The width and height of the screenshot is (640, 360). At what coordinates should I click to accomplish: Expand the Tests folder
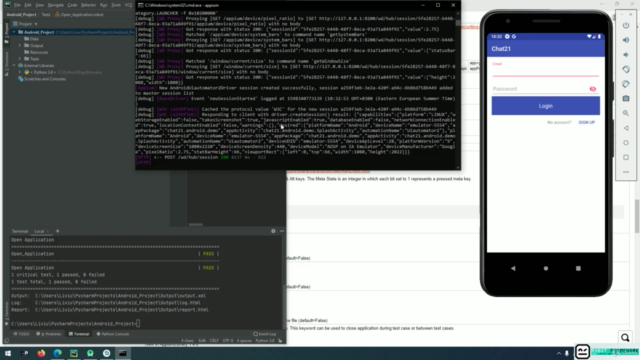point(20,59)
